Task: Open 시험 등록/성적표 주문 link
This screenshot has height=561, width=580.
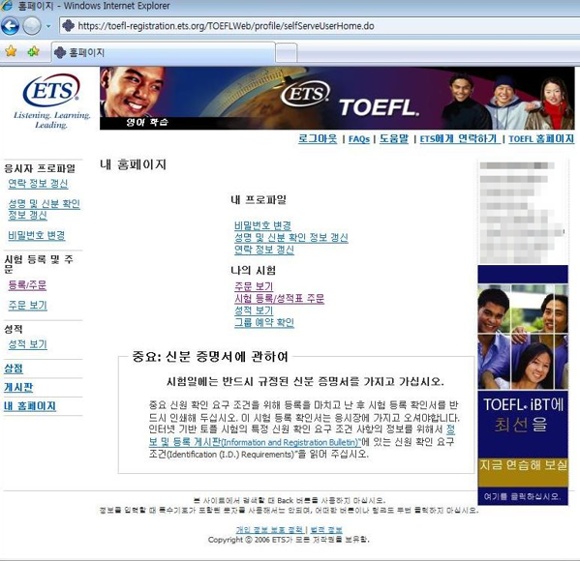Action: pos(279,298)
